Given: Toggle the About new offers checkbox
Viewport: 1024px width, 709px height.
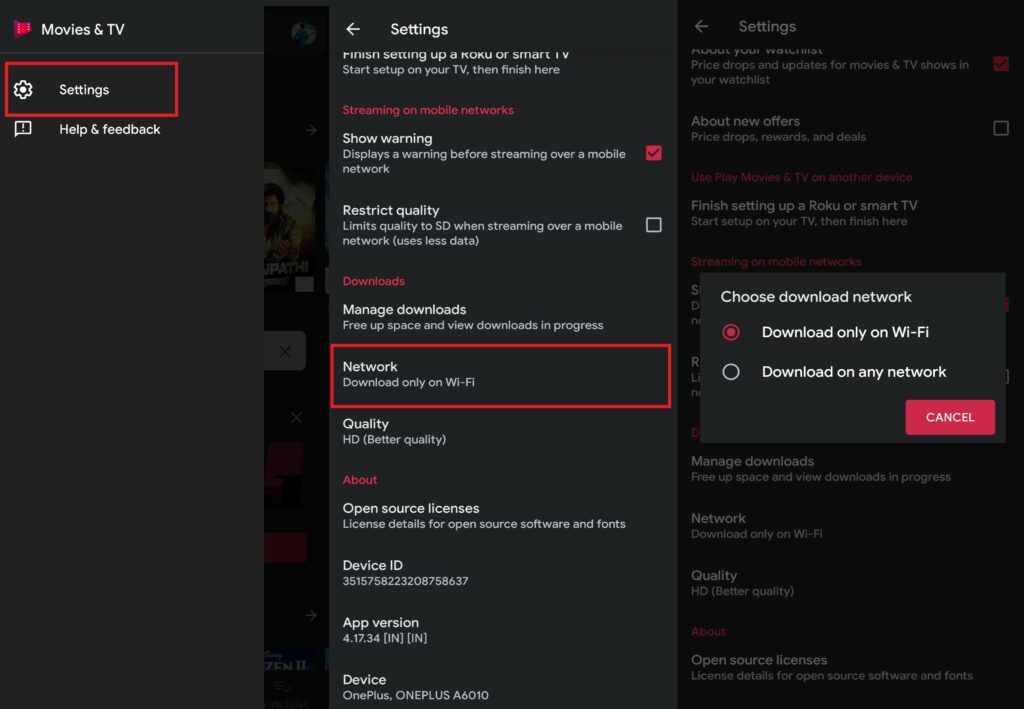Looking at the screenshot, I should coord(1000,128).
